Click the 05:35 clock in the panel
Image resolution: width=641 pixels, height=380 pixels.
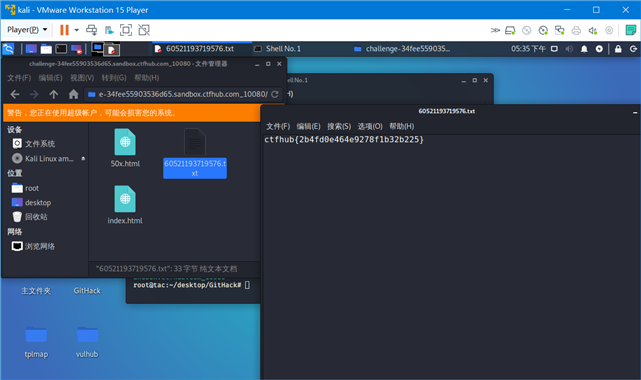pos(528,49)
